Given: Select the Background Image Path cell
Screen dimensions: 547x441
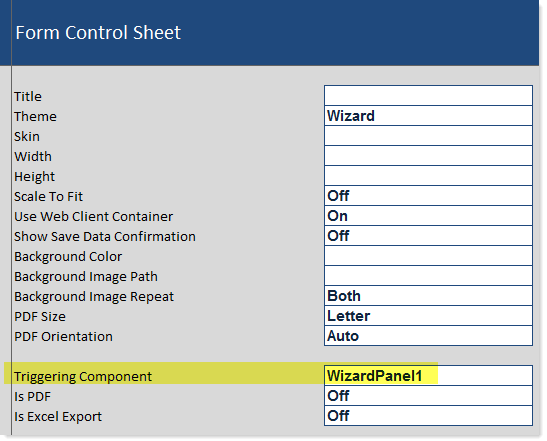Looking at the screenshot, I should pos(428,276).
